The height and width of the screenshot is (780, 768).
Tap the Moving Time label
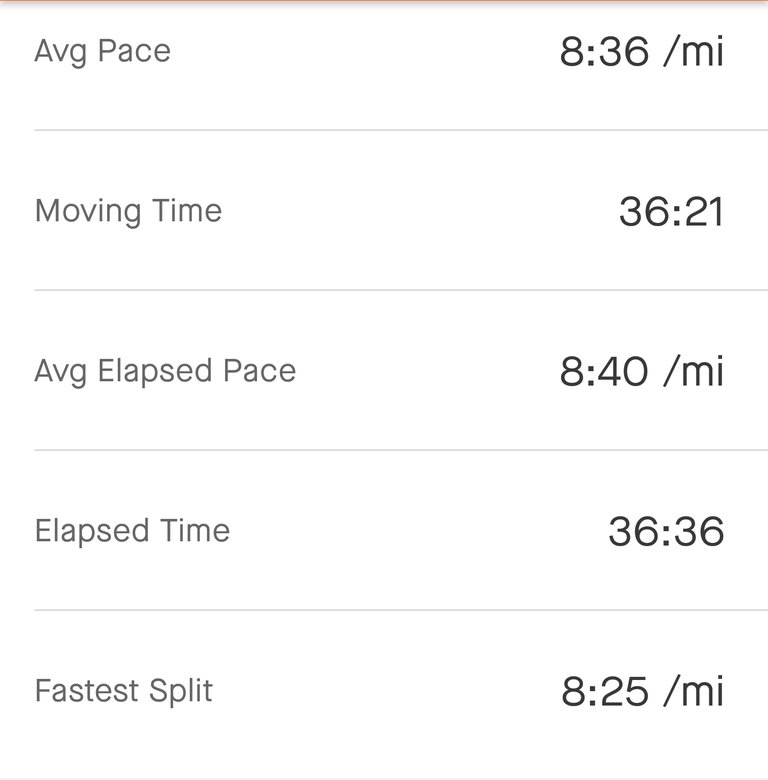(128, 211)
